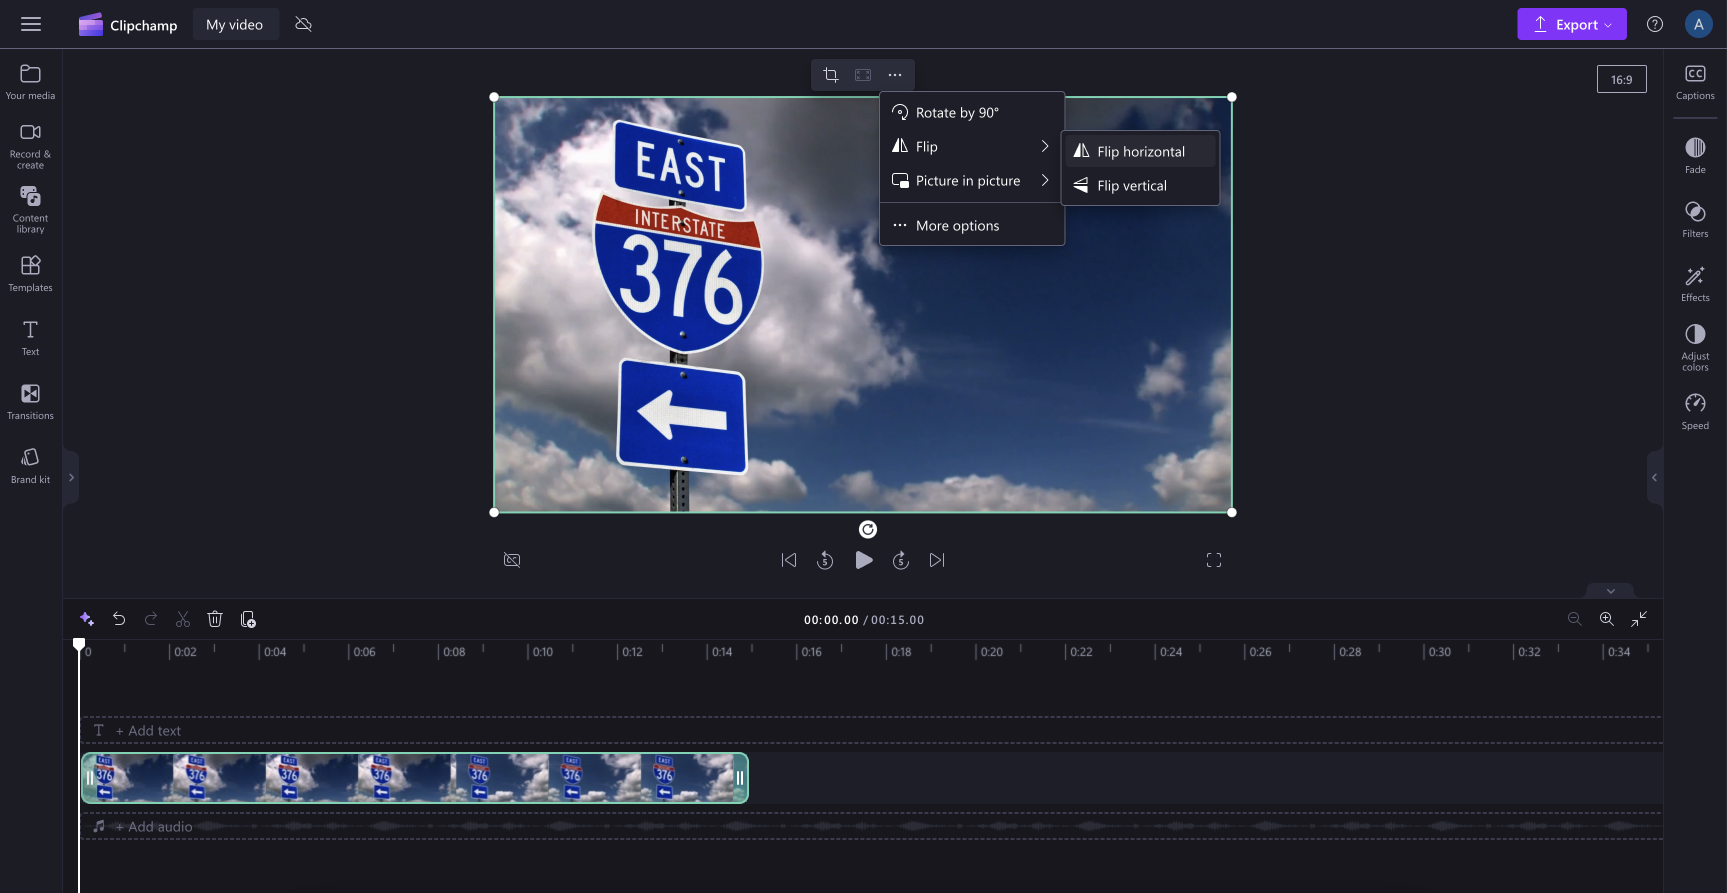Collapse the right property panel arrow
Viewport: 1727px width, 893px height.
(x=1654, y=478)
